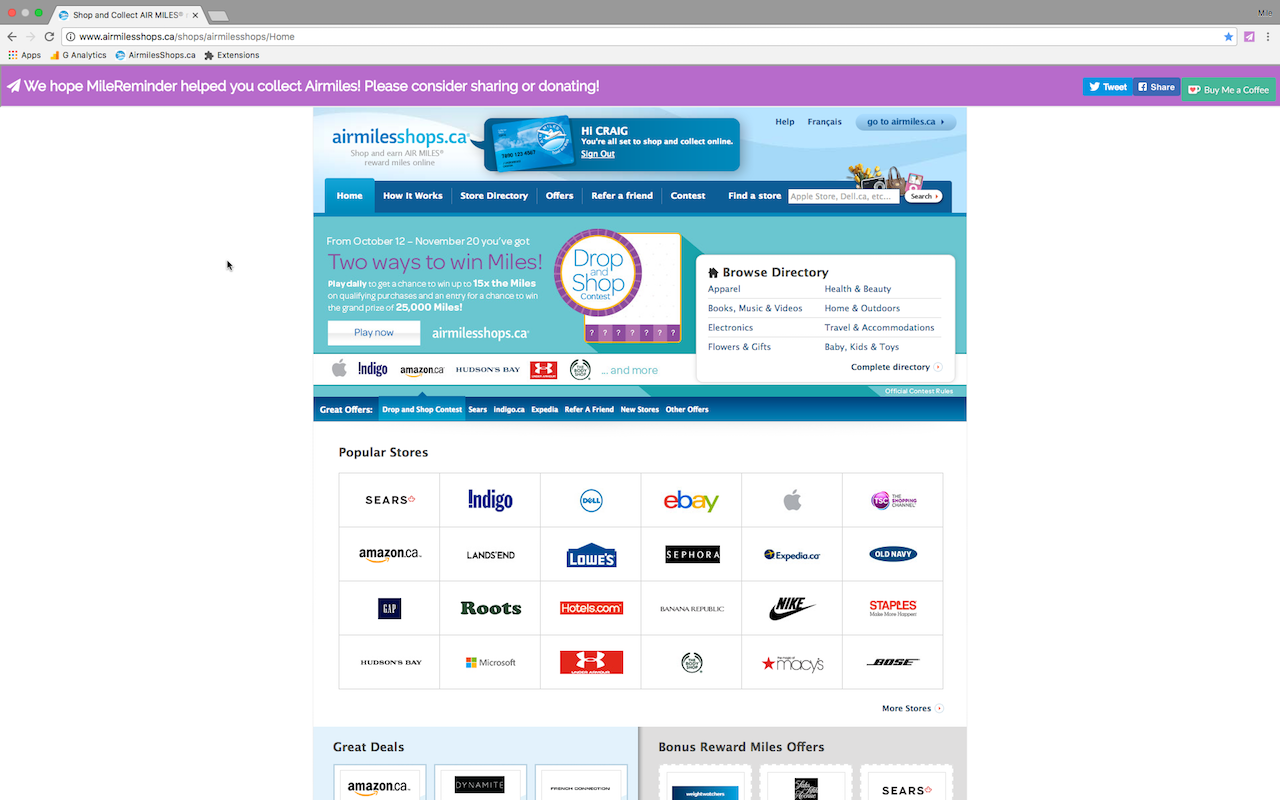Screen dimensions: 1280x800
Task: Open the Electronics directory category
Action: pyautogui.click(x=731, y=327)
